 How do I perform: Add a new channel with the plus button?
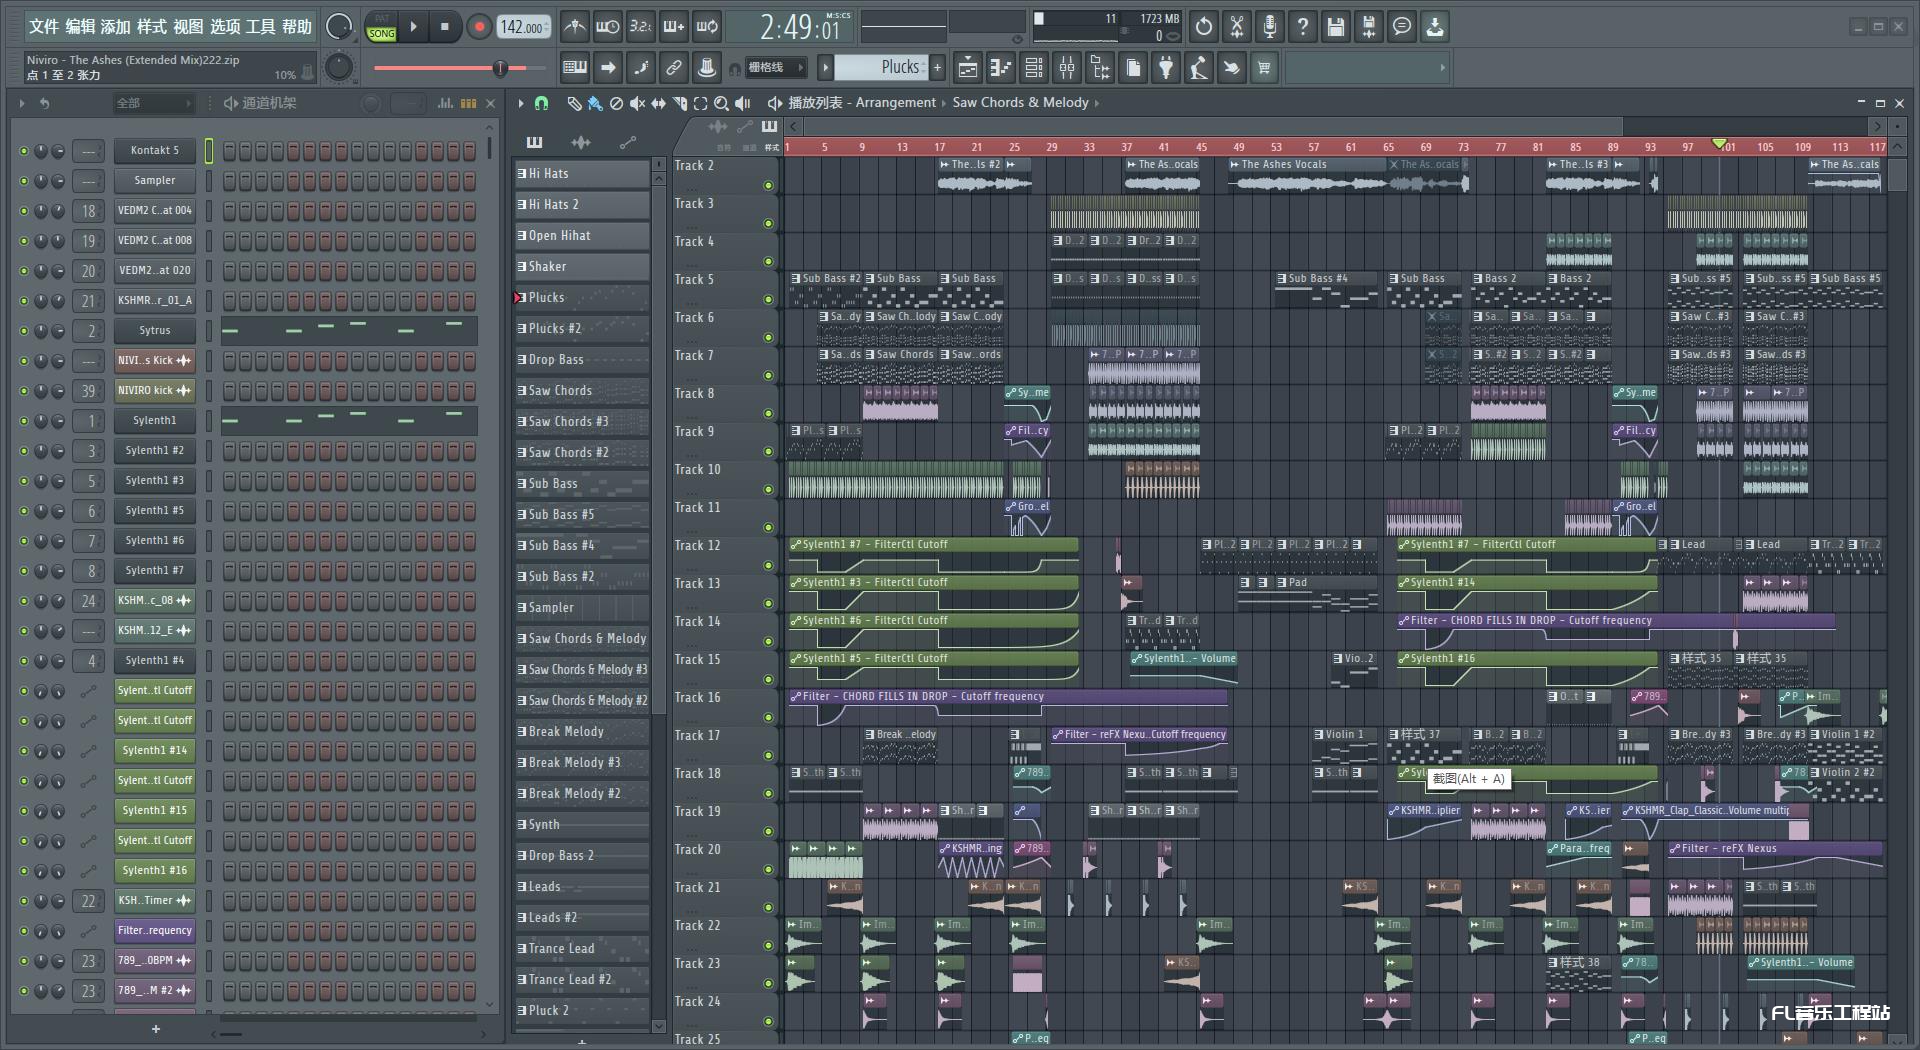[x=155, y=1029]
